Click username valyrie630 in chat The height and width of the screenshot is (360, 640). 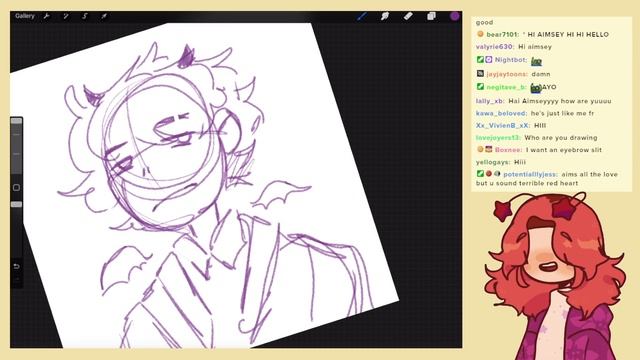click(495, 47)
